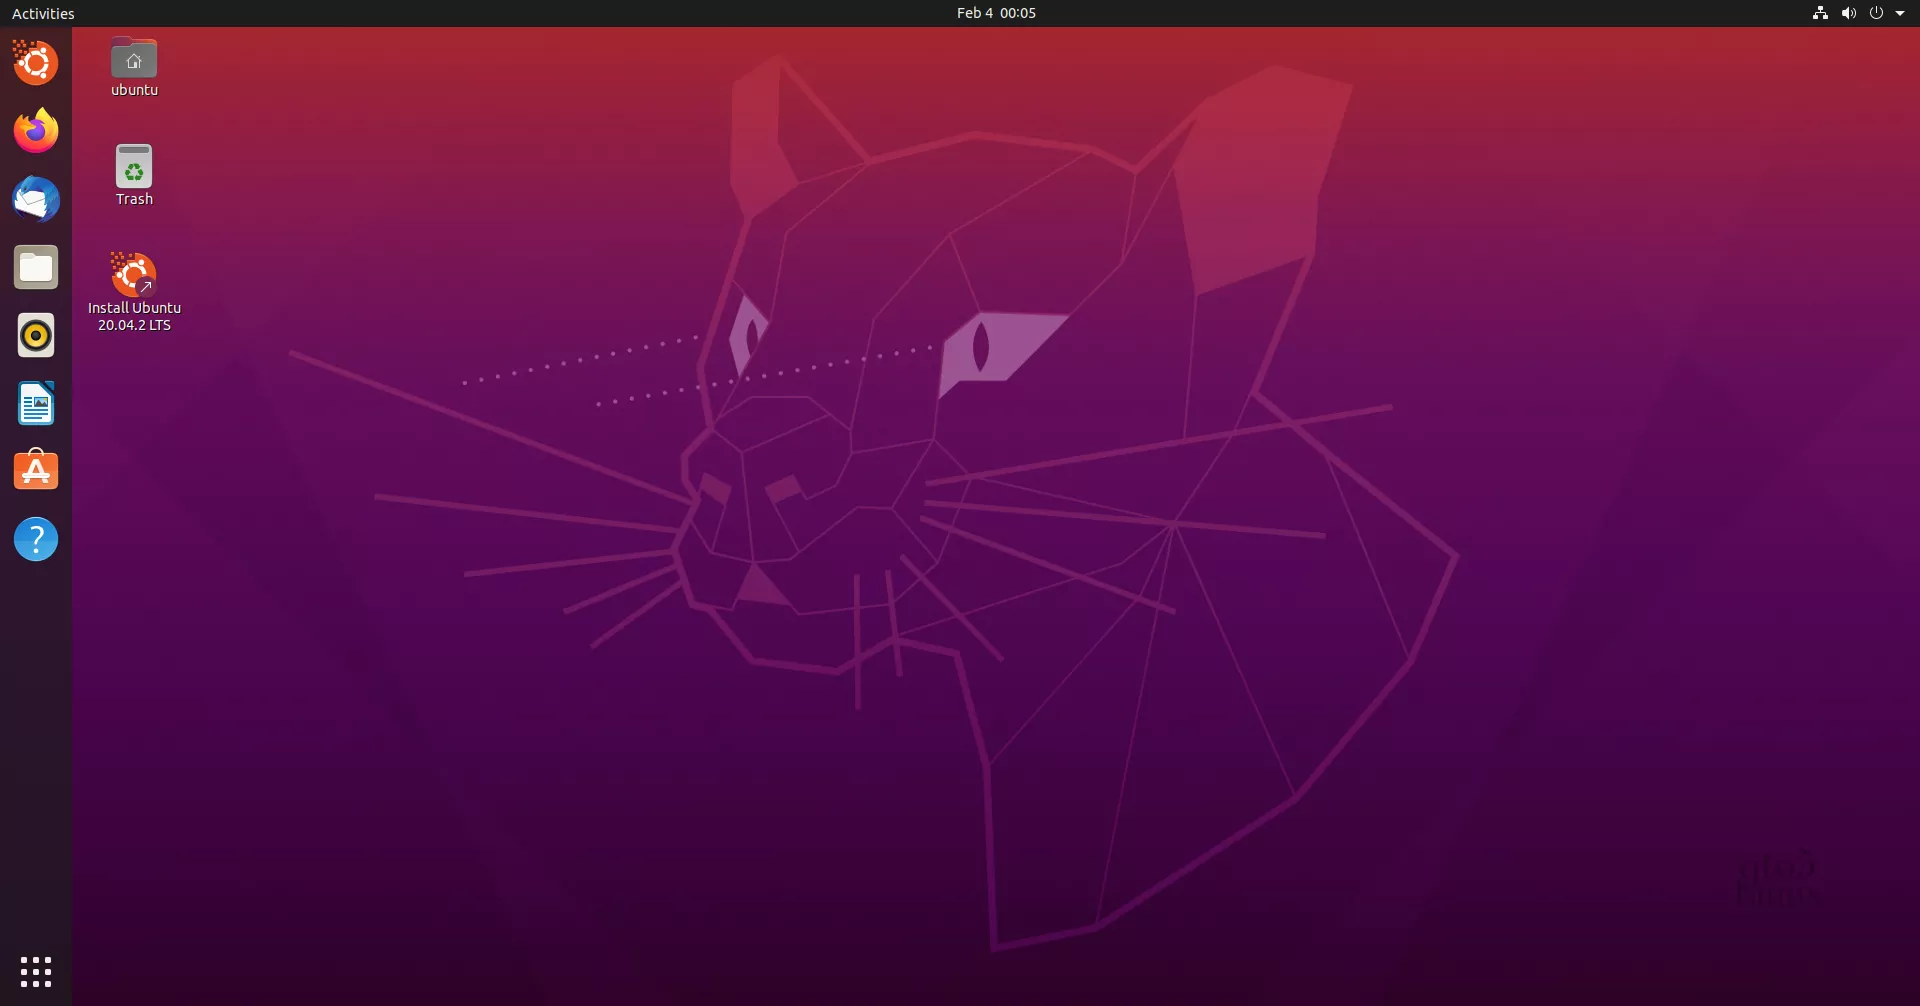1920x1006 pixels.
Task: Click the power status icon
Action: pyautogui.click(x=1877, y=13)
